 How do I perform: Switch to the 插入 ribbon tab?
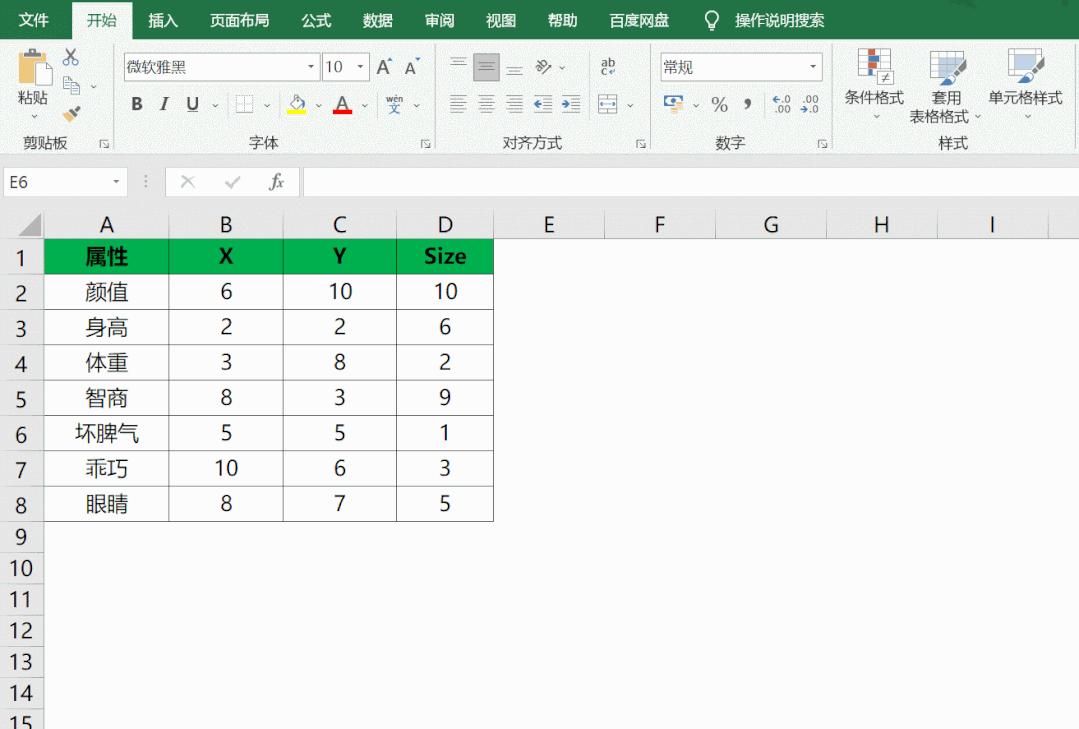coord(162,19)
